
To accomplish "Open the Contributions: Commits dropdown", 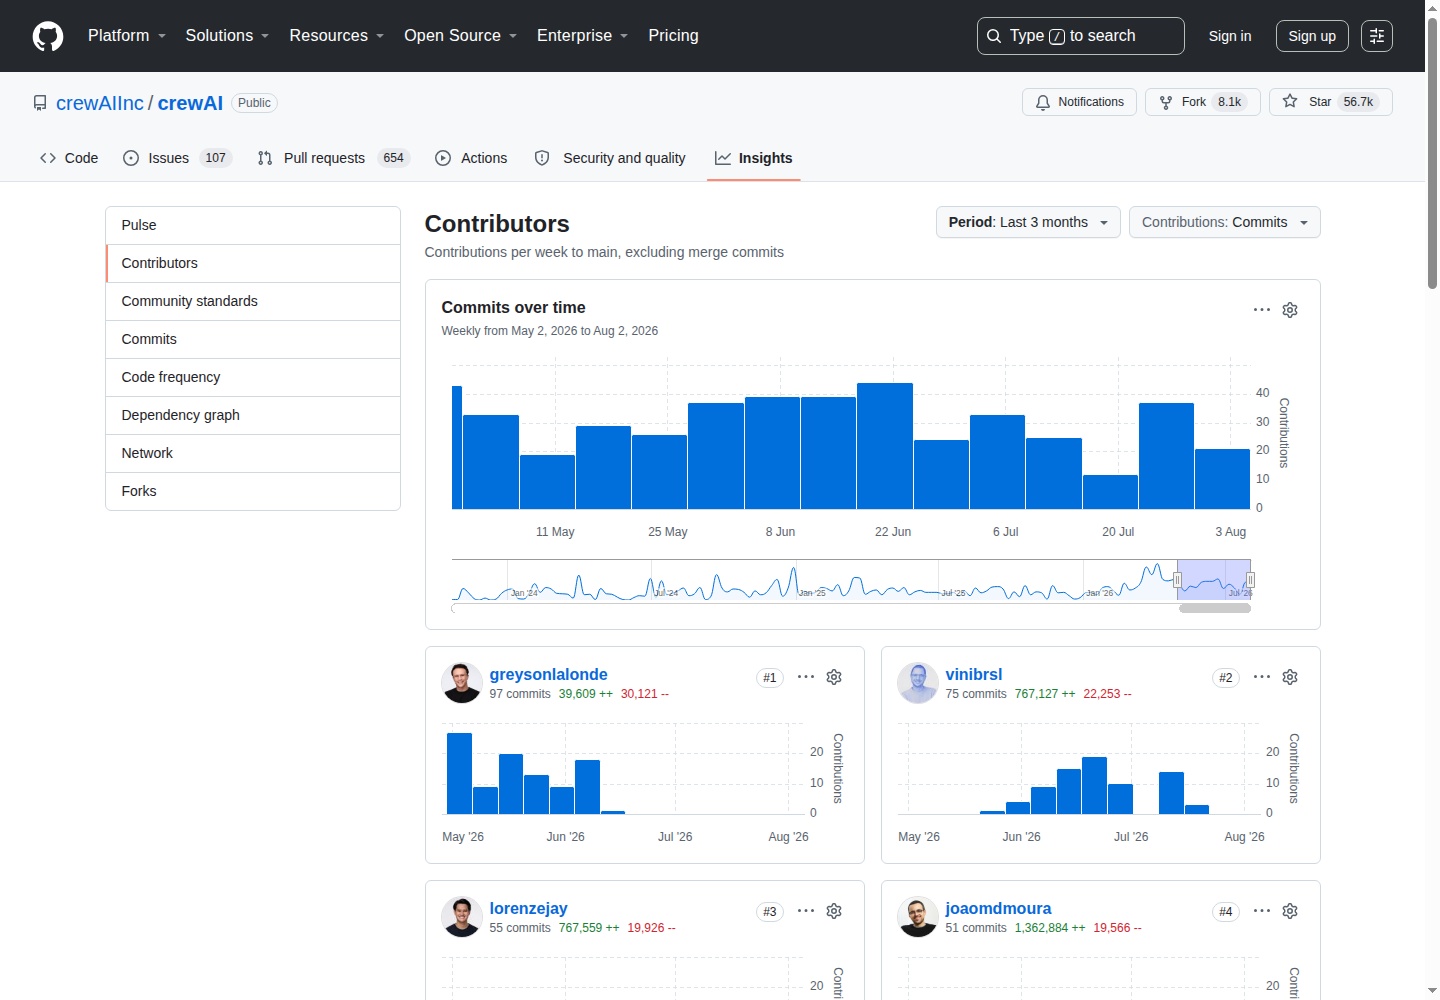I will pyautogui.click(x=1225, y=222).
